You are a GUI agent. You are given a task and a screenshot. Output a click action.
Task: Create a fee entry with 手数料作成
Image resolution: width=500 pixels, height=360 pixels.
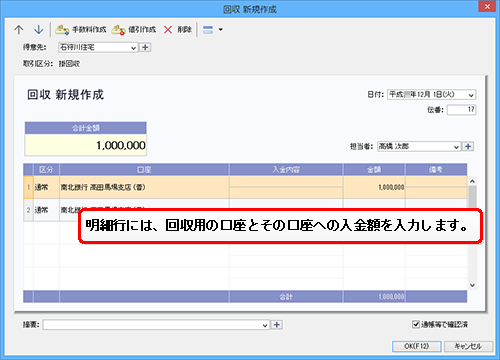pos(81,30)
